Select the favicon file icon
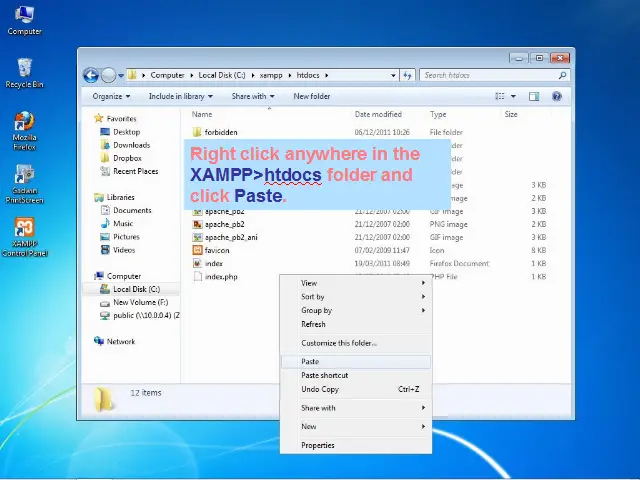The width and height of the screenshot is (640, 480). (197, 250)
